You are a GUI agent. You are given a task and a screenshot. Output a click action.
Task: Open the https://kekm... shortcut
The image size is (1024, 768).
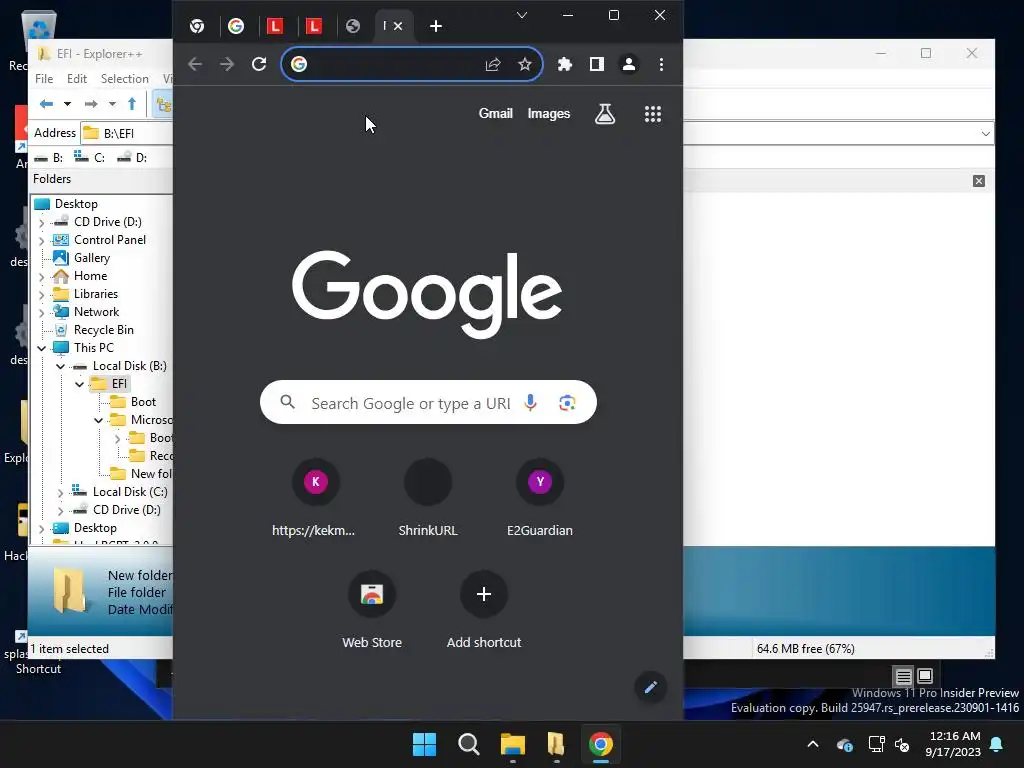pos(315,499)
